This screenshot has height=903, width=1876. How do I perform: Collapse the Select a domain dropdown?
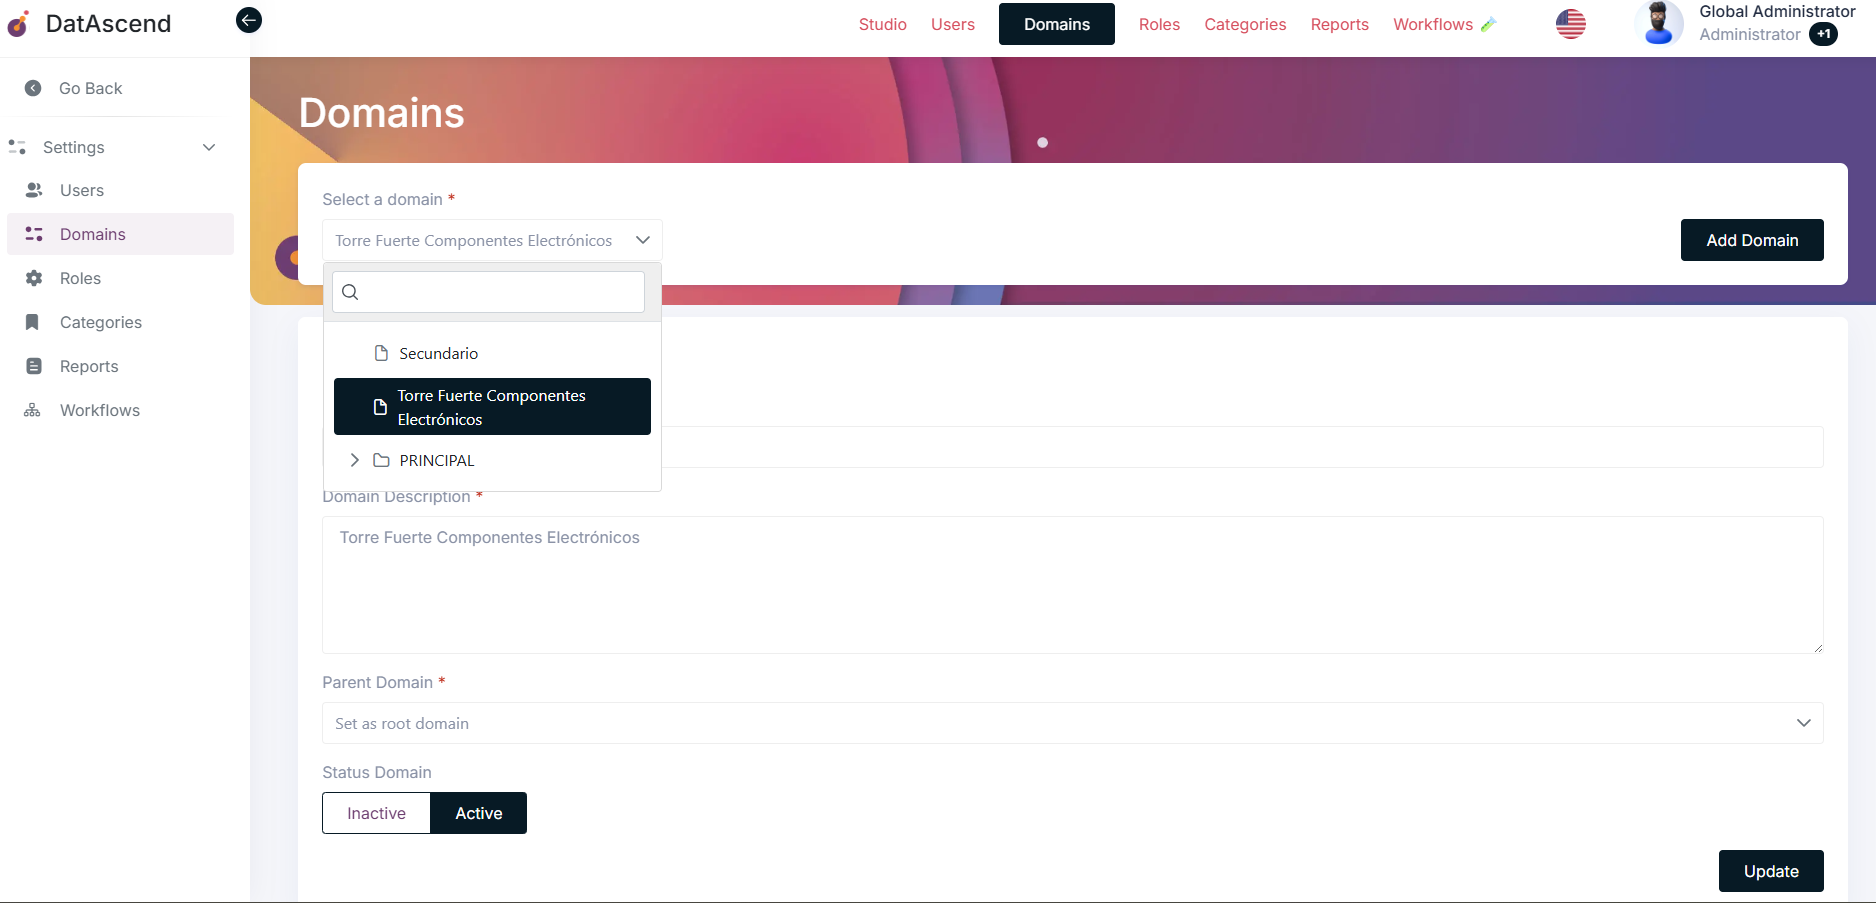click(x=642, y=240)
